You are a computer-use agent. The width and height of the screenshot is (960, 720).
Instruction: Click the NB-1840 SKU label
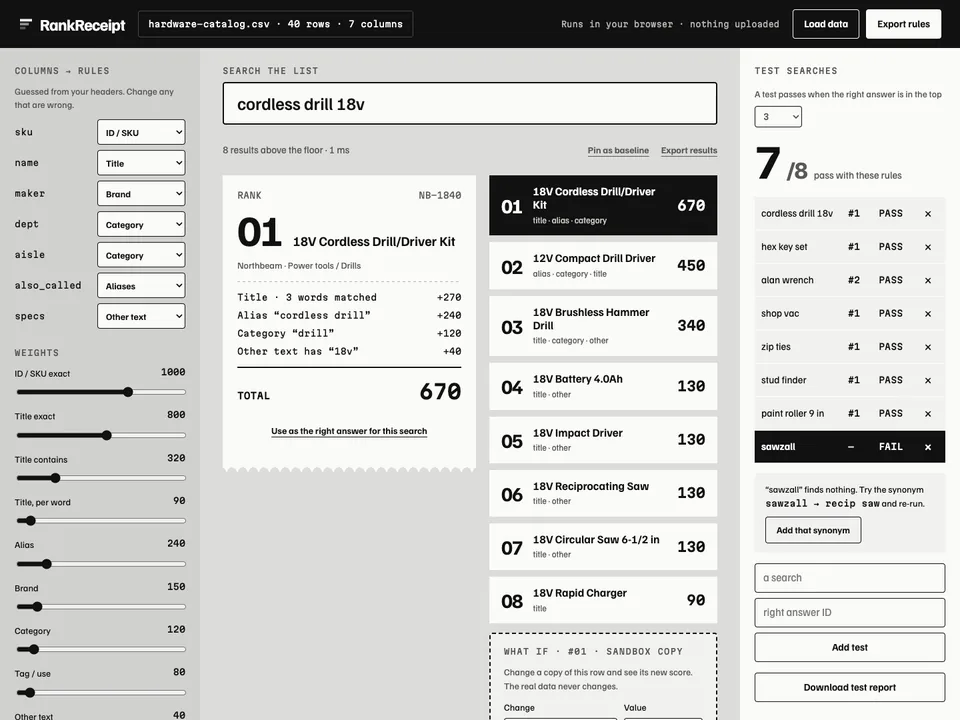click(x=440, y=195)
